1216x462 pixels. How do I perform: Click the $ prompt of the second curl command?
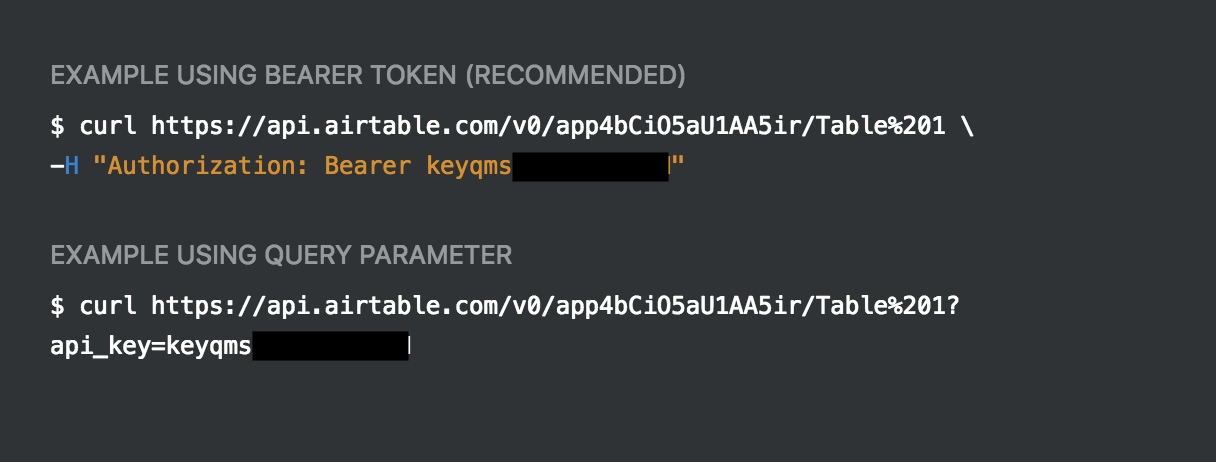click(57, 307)
